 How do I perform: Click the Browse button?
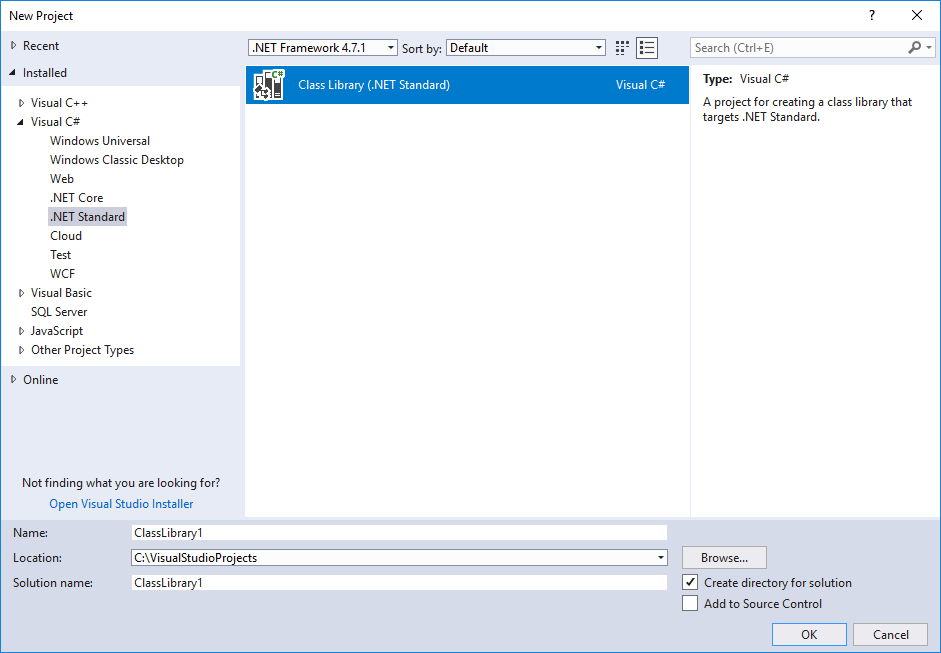[x=724, y=557]
